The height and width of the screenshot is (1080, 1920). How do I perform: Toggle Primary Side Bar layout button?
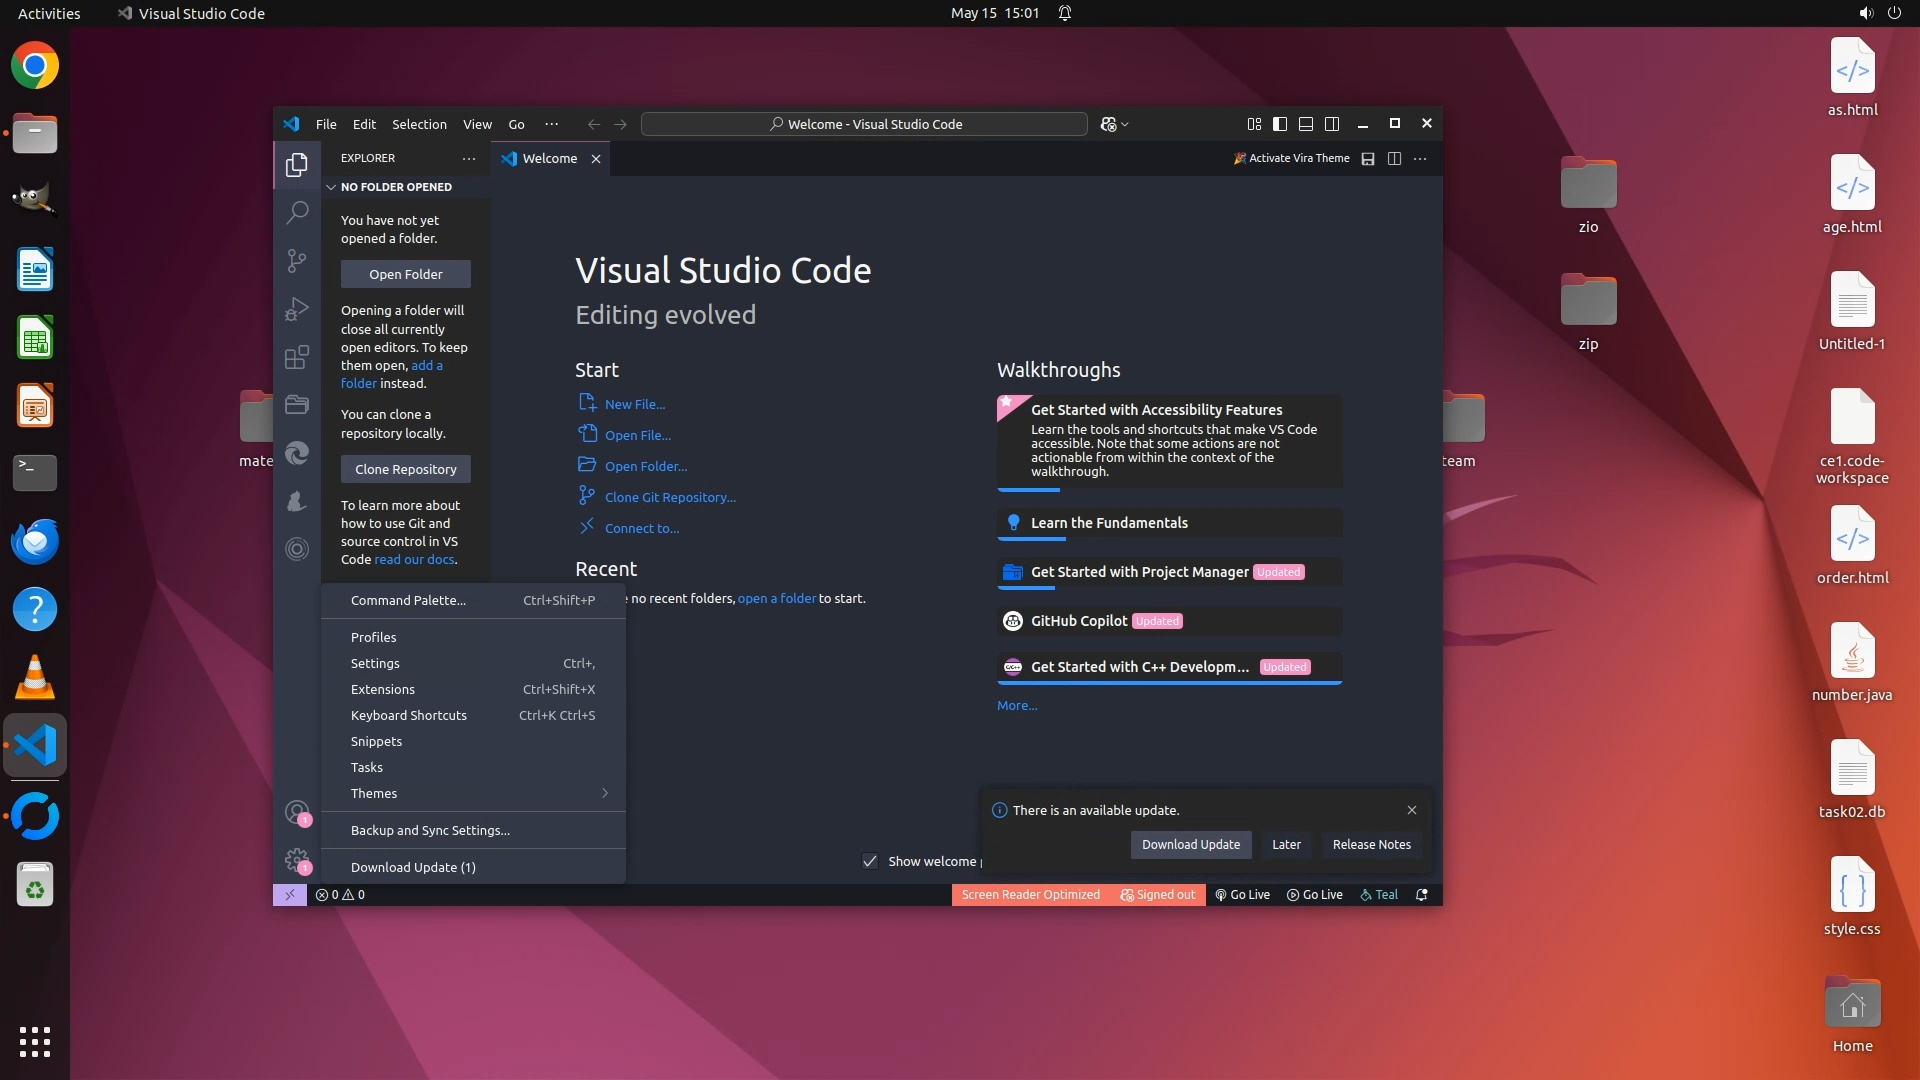pyautogui.click(x=1280, y=124)
